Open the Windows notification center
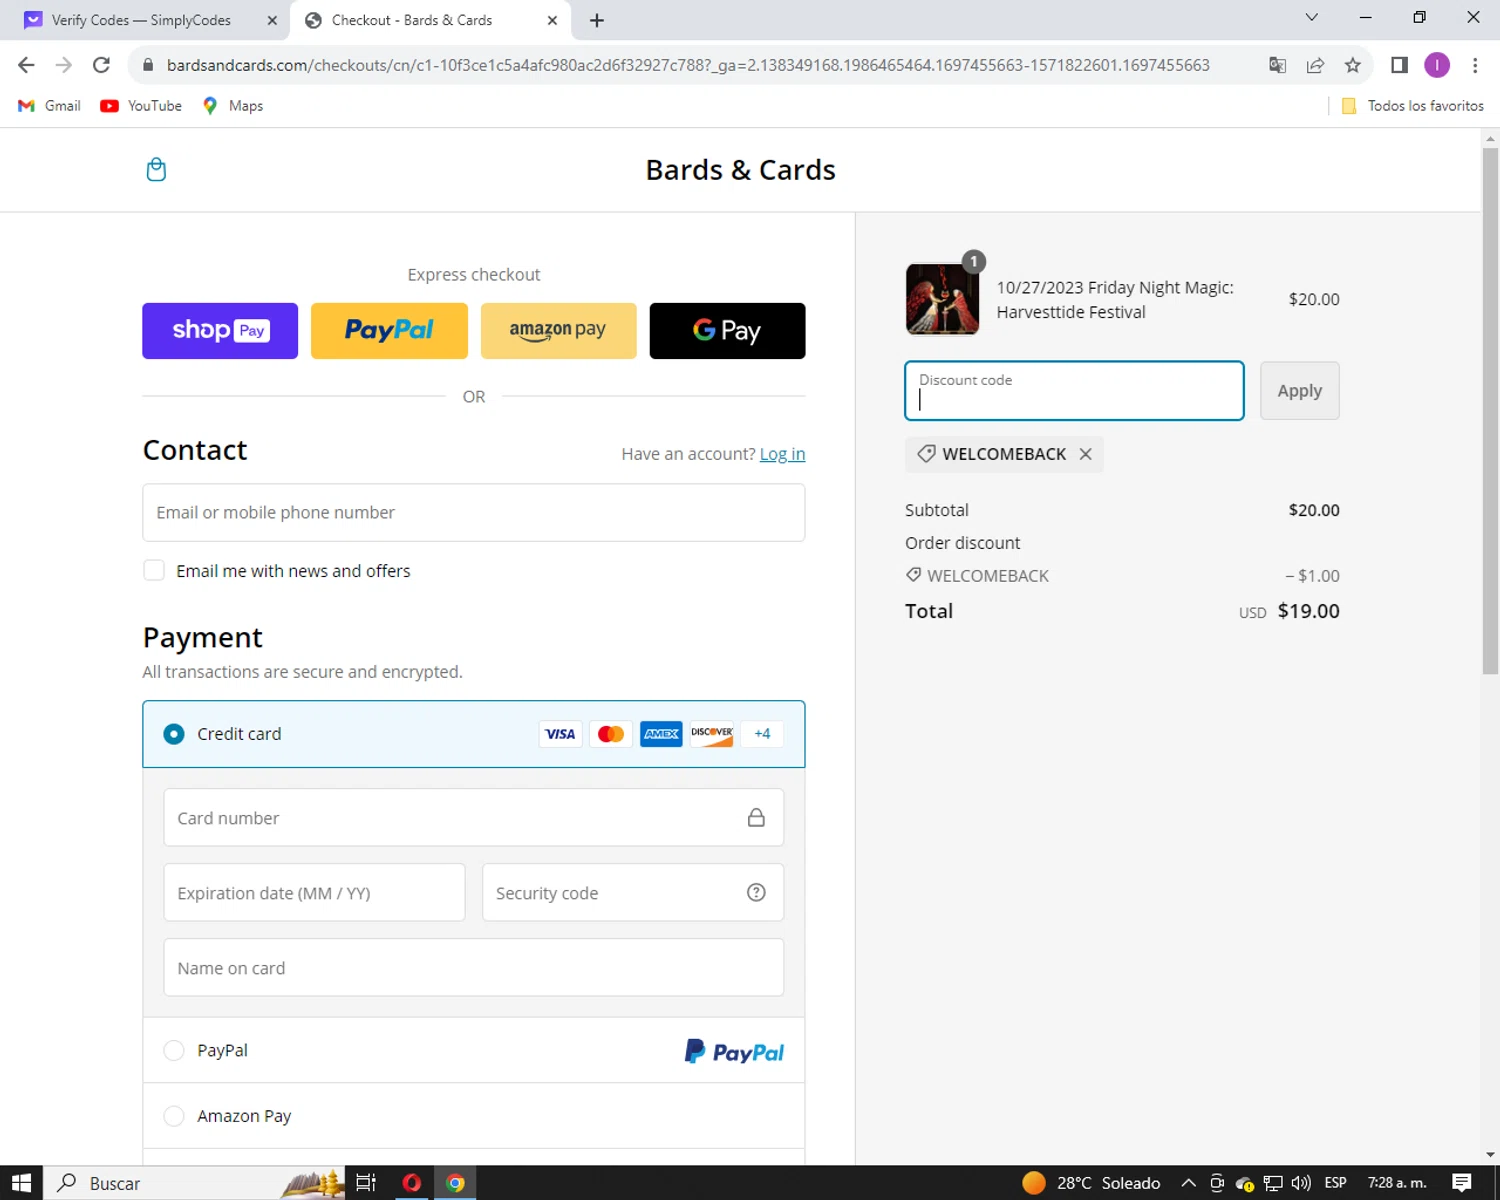1500x1200 pixels. click(1461, 1183)
